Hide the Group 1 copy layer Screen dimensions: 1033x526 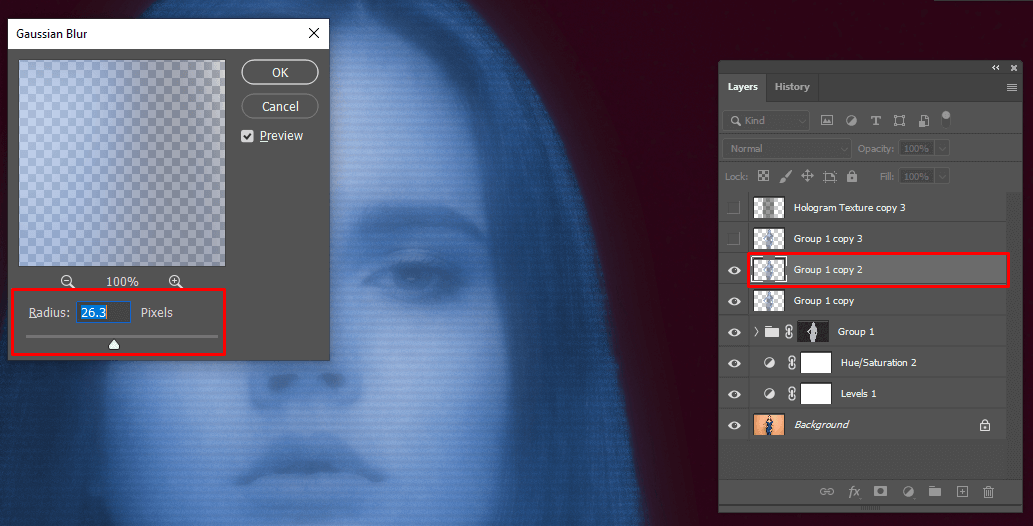tap(734, 301)
